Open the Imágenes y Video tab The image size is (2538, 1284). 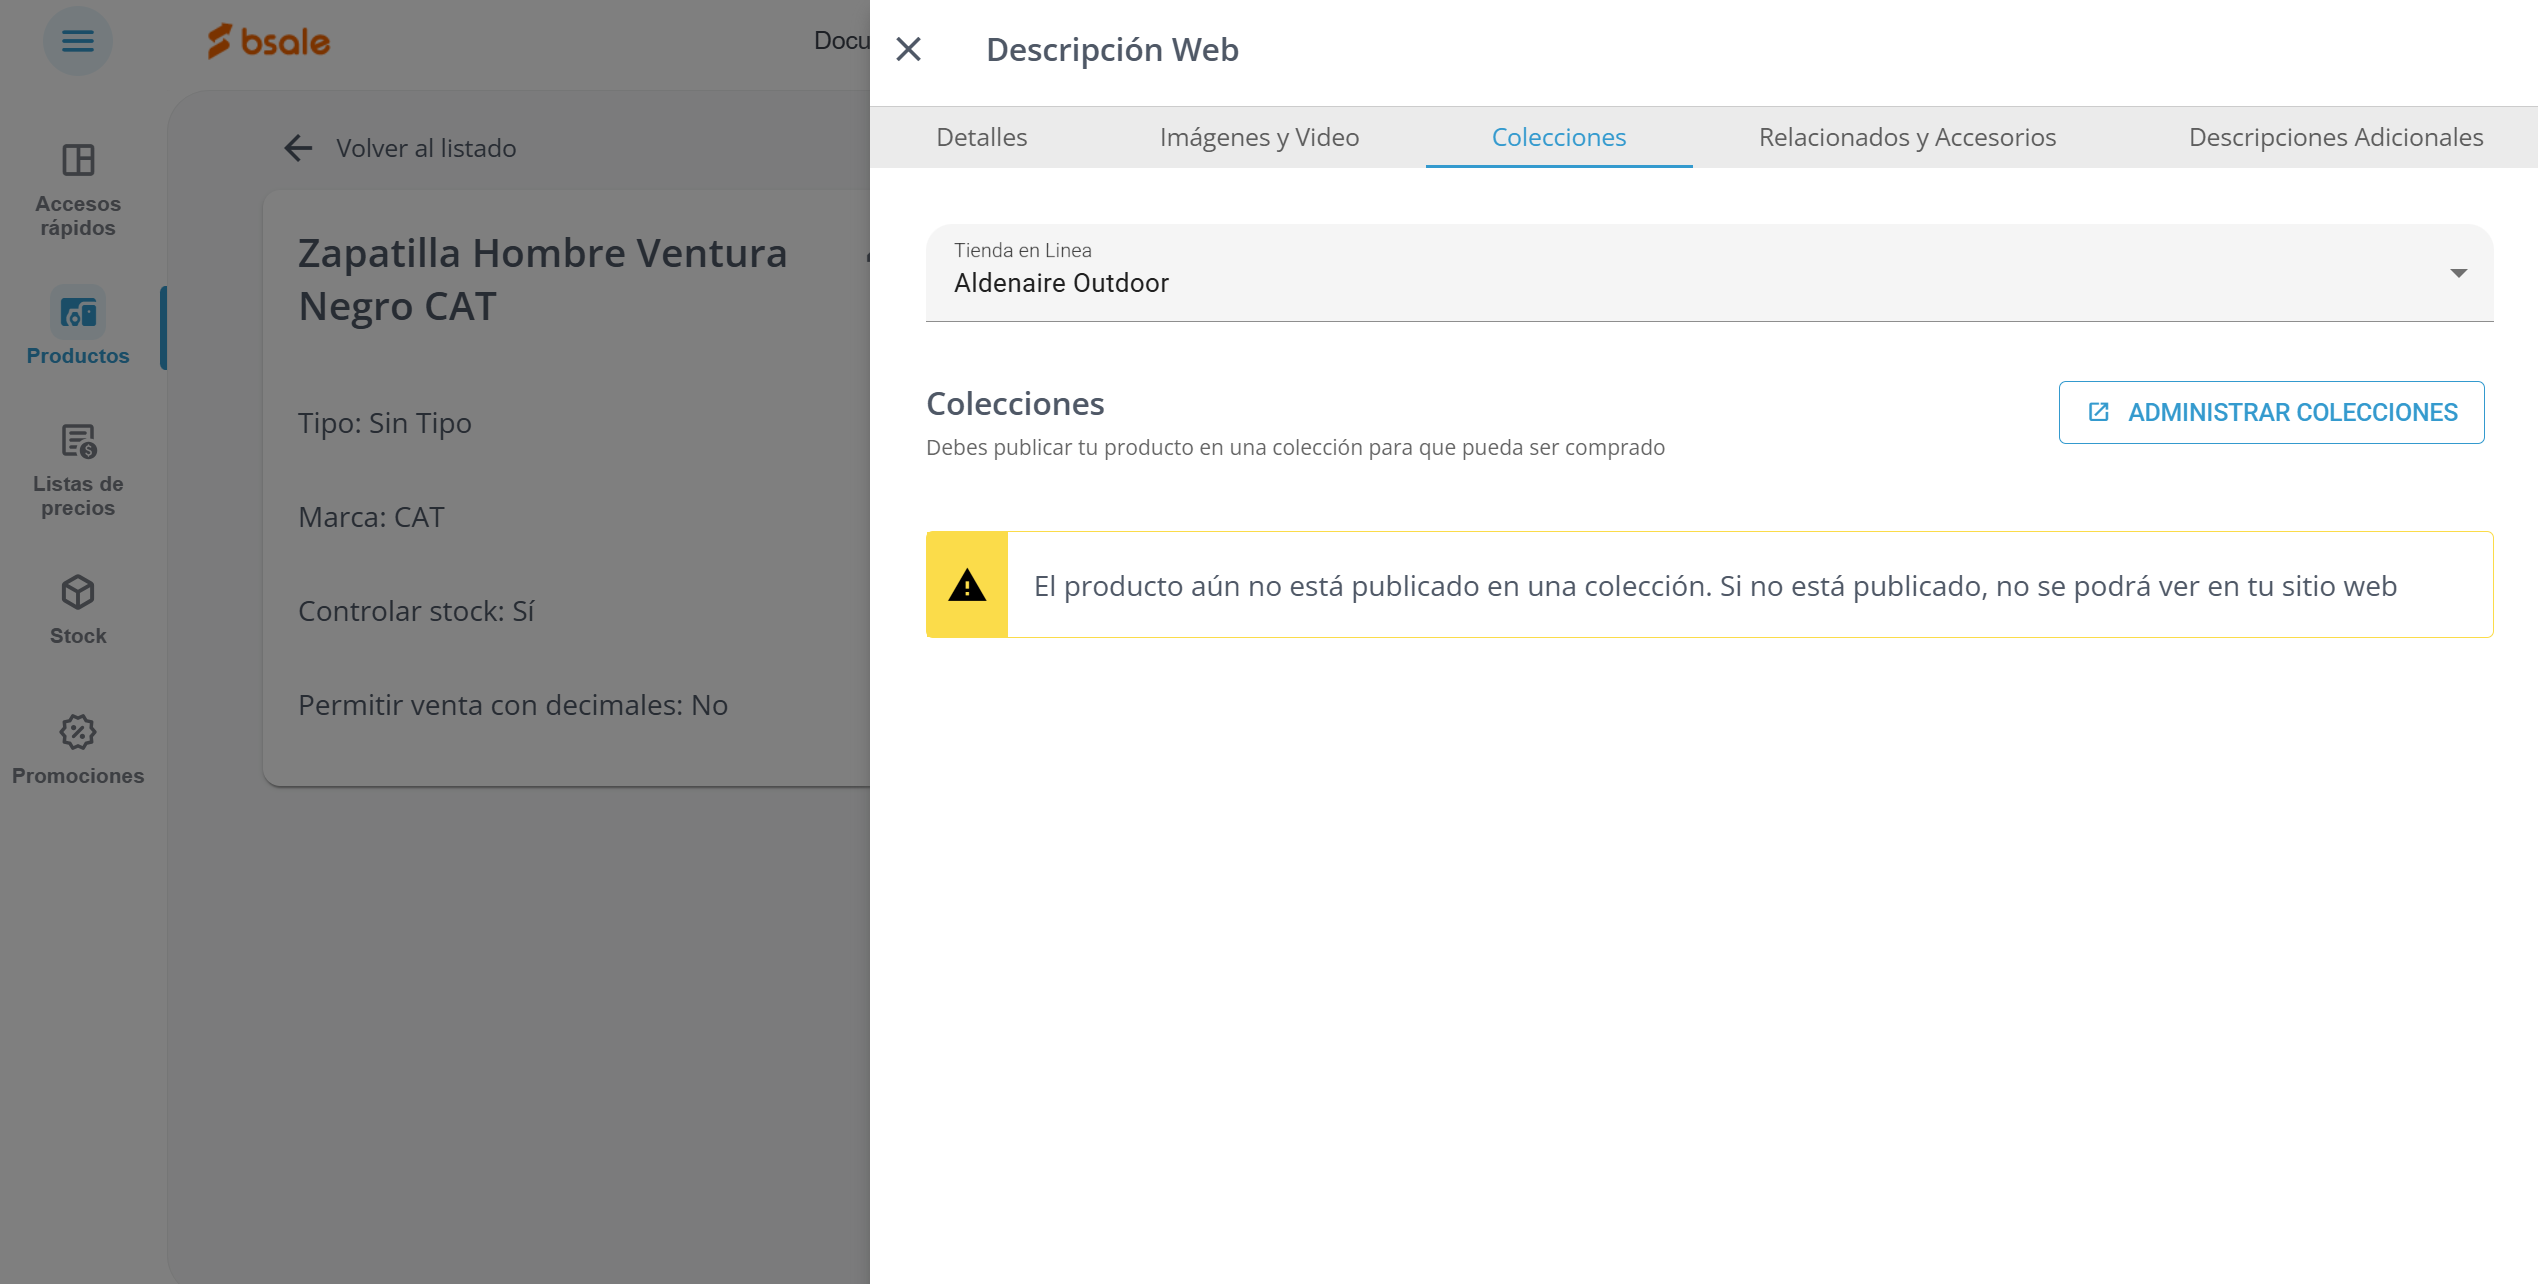coord(1259,137)
